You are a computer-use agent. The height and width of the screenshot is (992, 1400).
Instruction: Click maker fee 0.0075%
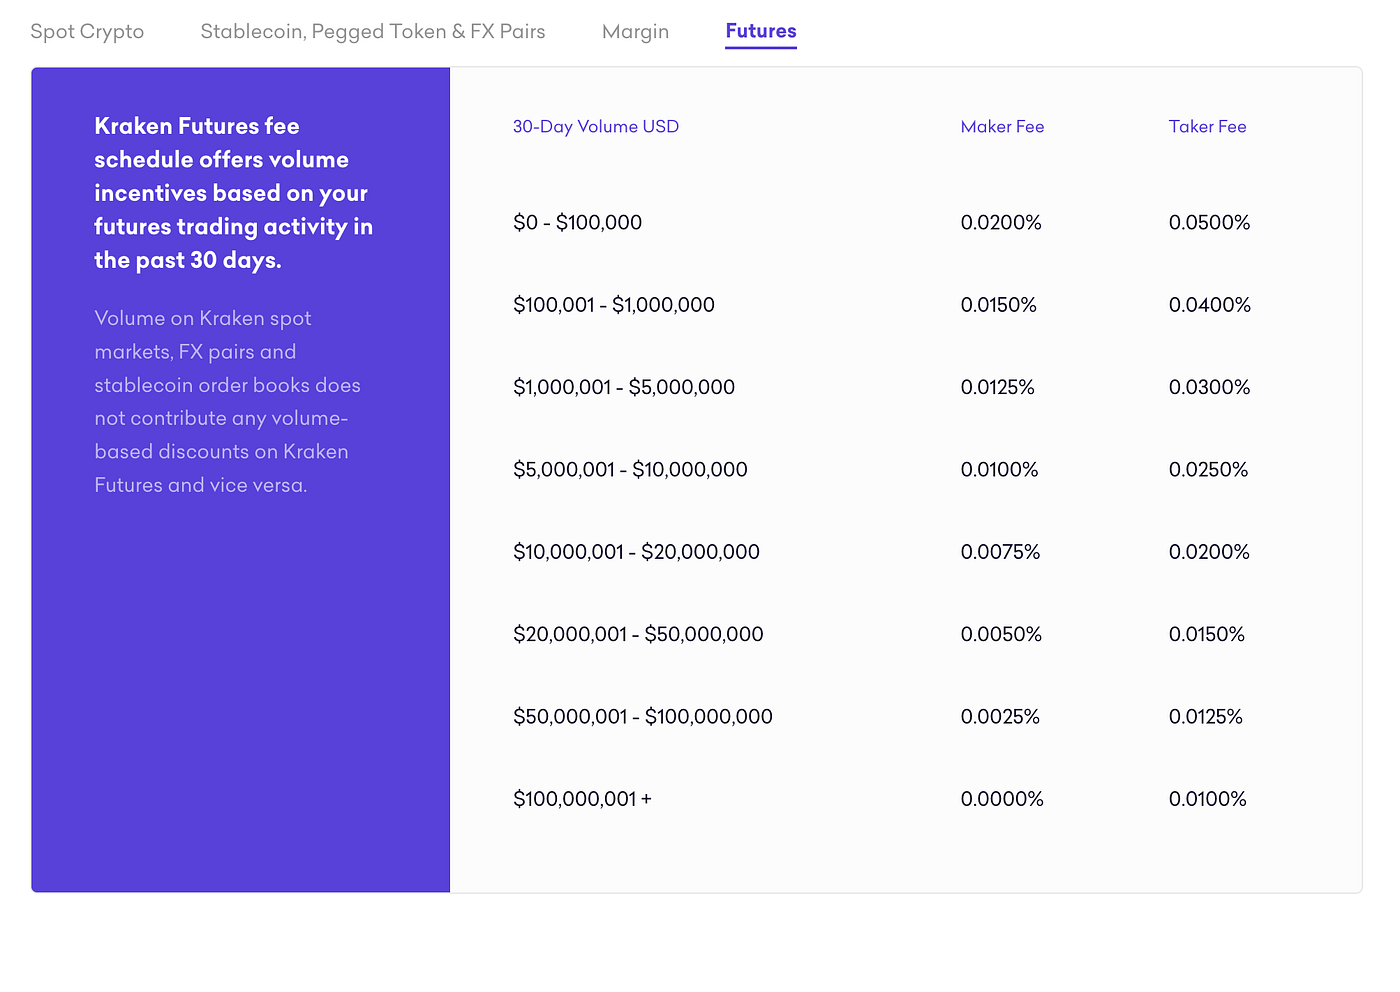pos(1000,551)
